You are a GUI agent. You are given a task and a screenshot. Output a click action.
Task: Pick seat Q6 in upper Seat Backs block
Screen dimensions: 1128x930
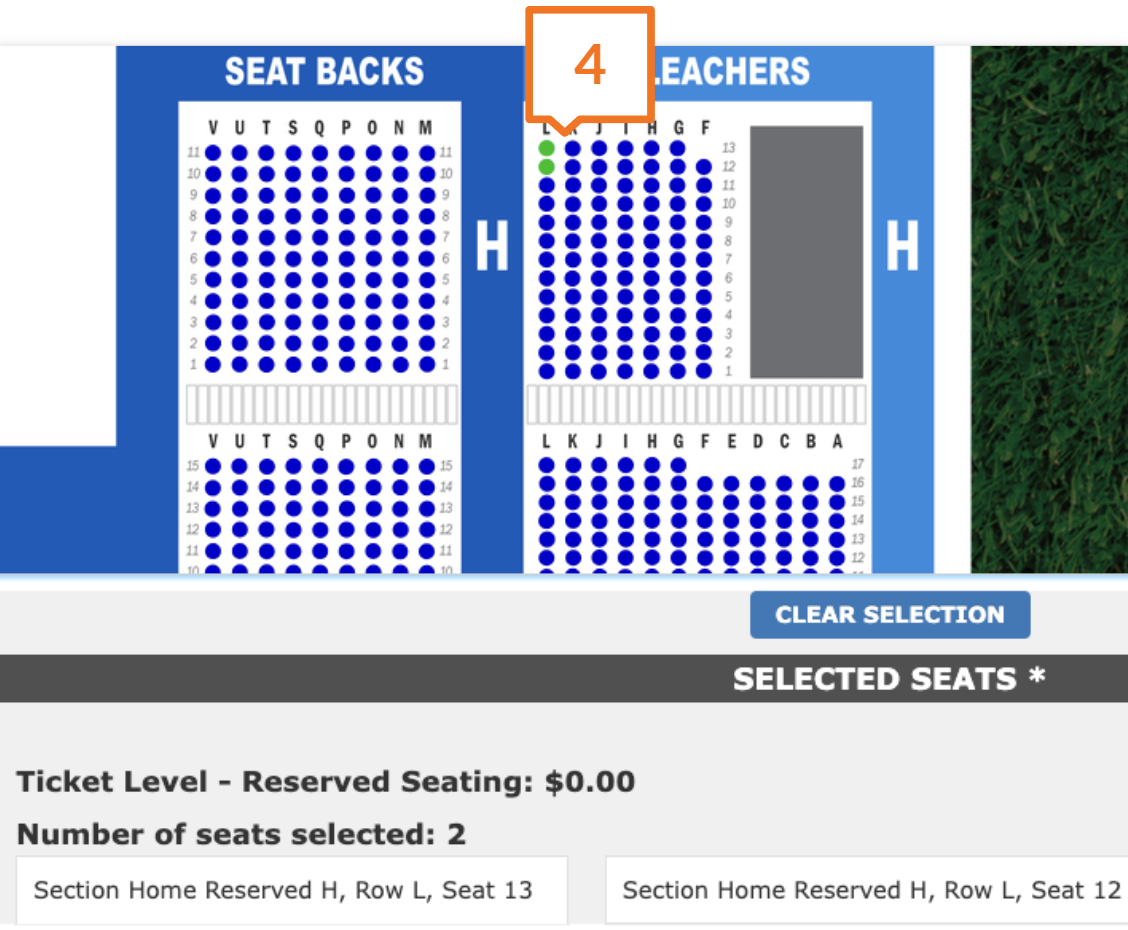tap(320, 259)
